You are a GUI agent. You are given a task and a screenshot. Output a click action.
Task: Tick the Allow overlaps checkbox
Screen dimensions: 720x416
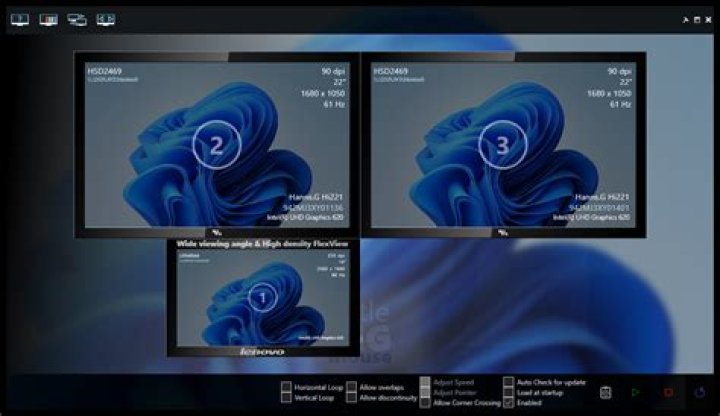click(x=351, y=387)
